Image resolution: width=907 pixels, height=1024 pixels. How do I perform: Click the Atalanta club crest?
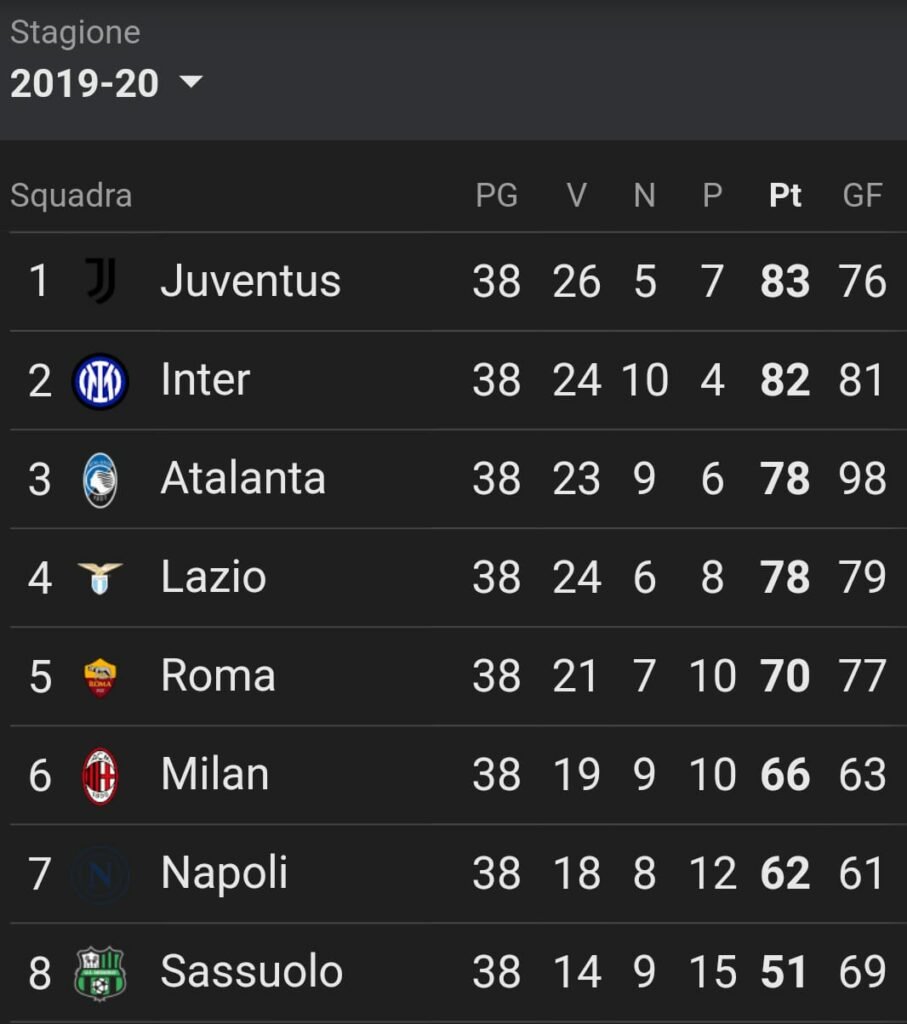click(x=100, y=480)
